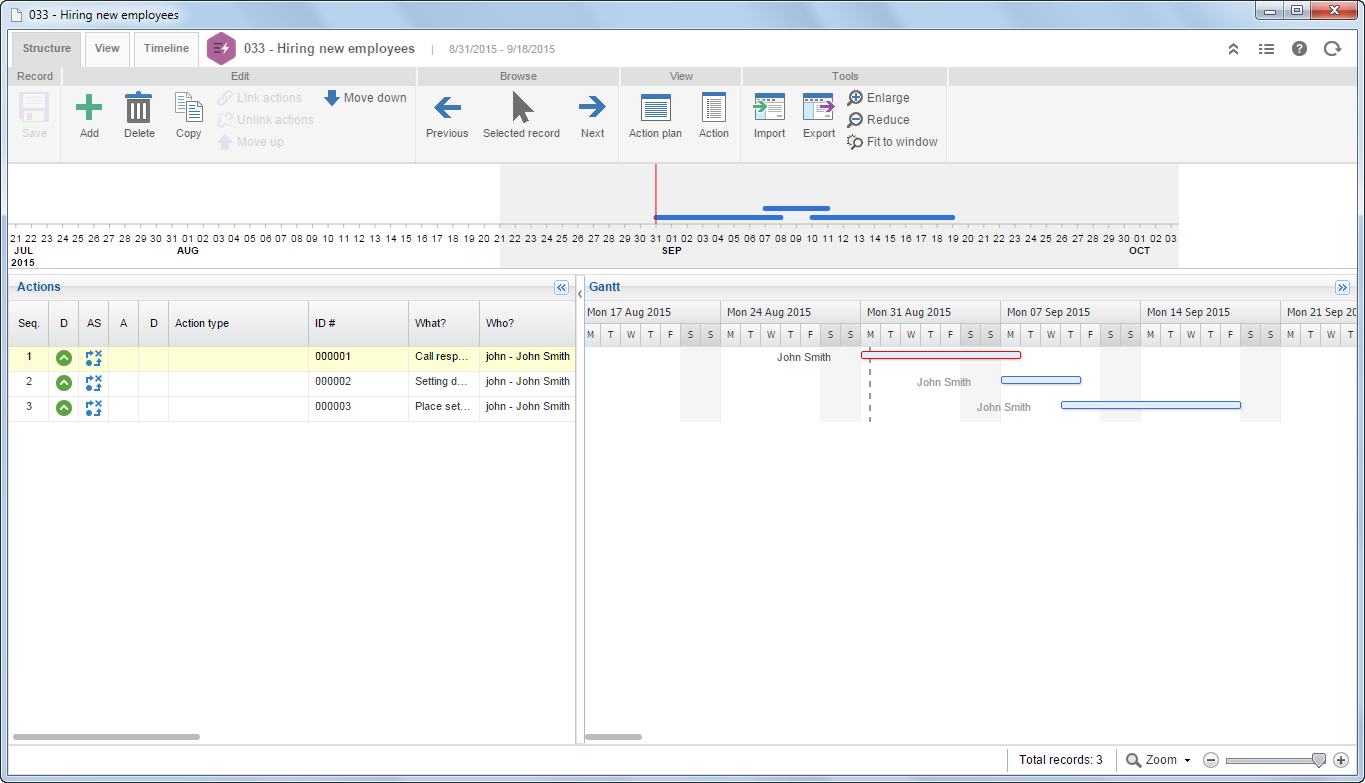Click the green status icon in row 1
Screen dimensions: 1365x783
[x=64, y=357]
